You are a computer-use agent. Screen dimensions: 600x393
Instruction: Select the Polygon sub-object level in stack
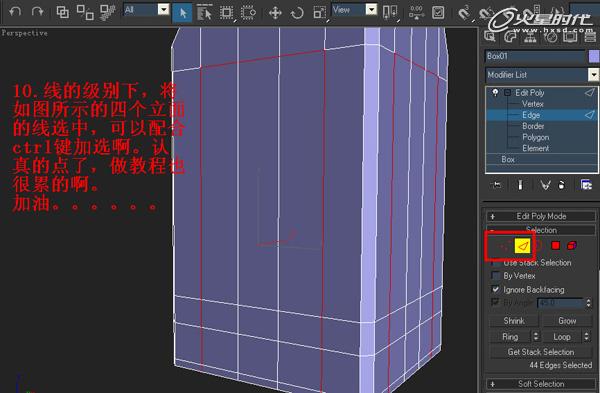point(535,137)
